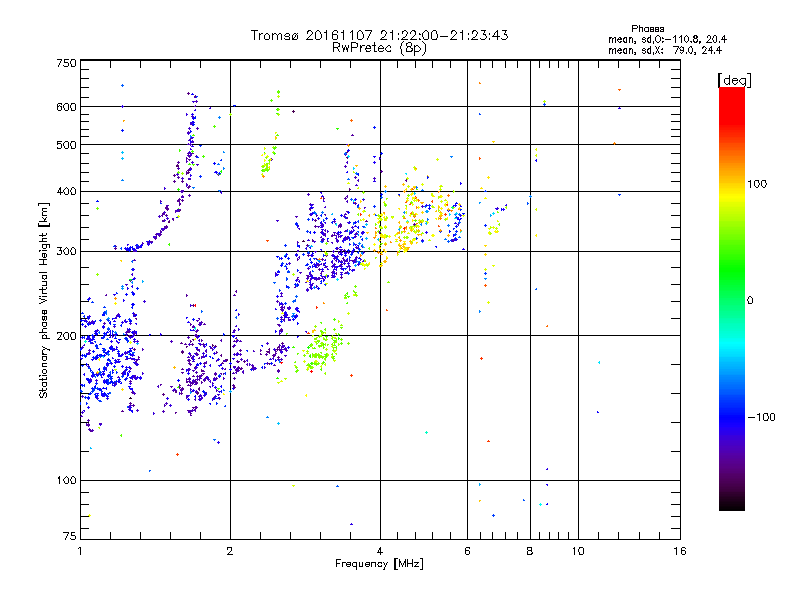Screen dimensions: 800x600
Task: Click the x-axis tick label '6'
Action: click(467, 551)
